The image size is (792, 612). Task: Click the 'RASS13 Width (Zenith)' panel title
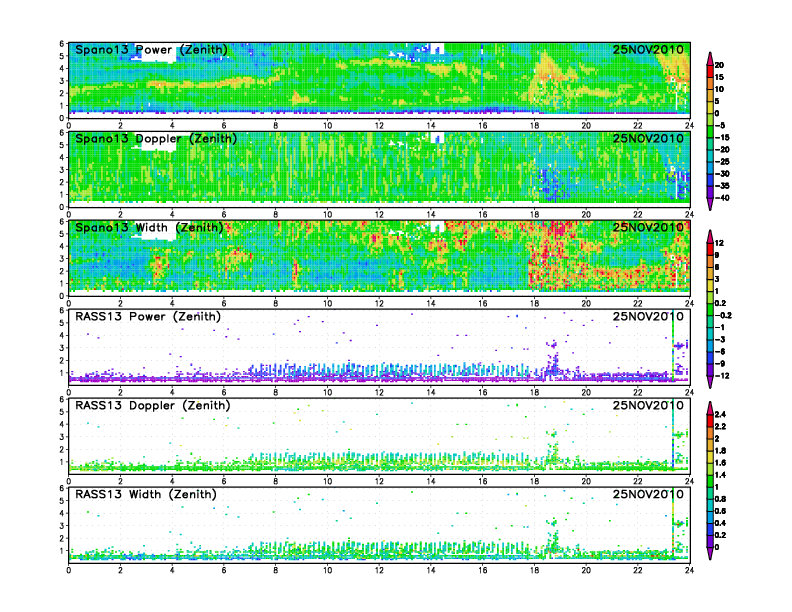pos(145,494)
